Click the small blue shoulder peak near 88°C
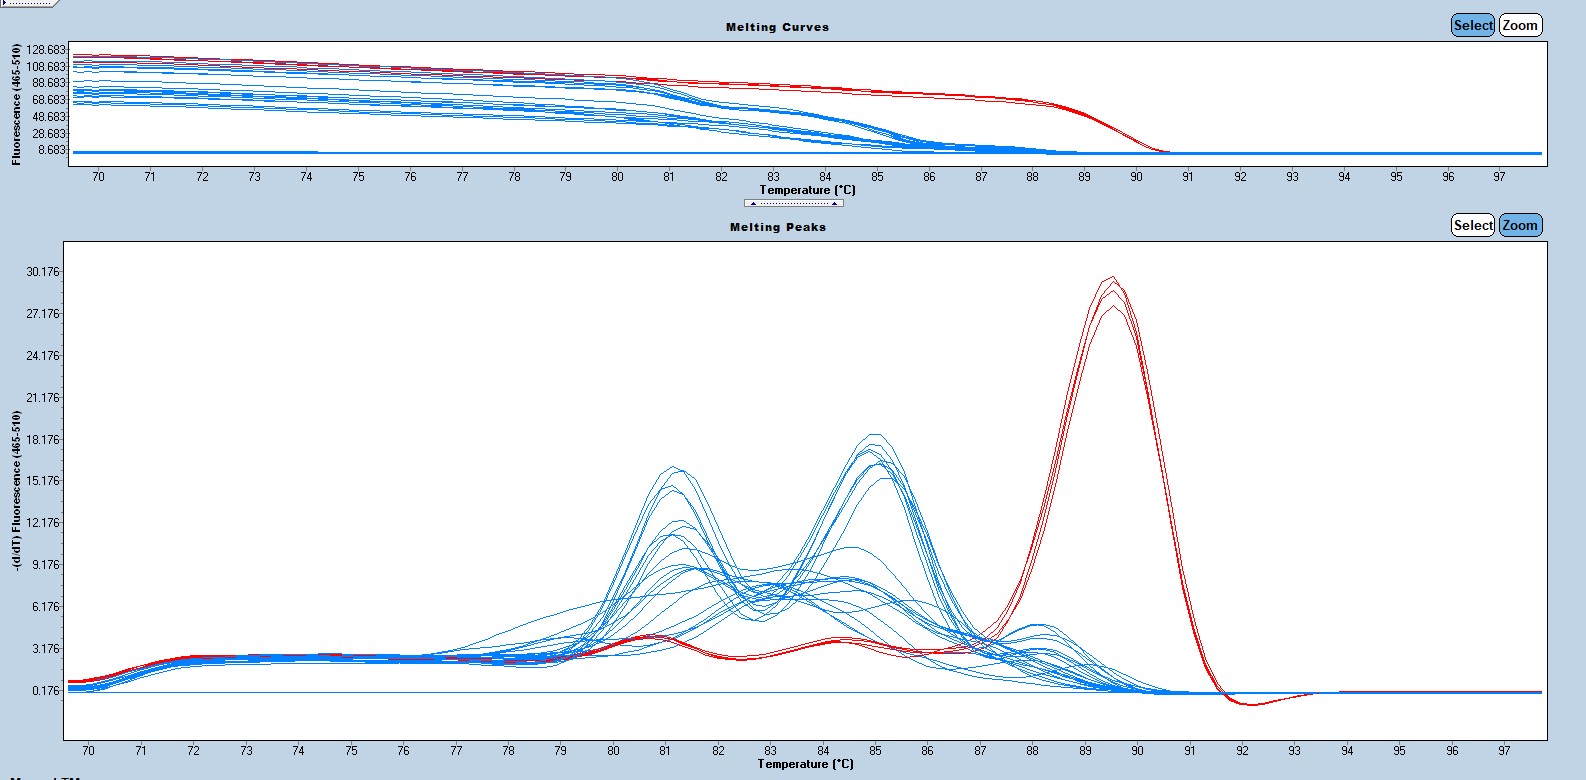 click(x=1041, y=626)
